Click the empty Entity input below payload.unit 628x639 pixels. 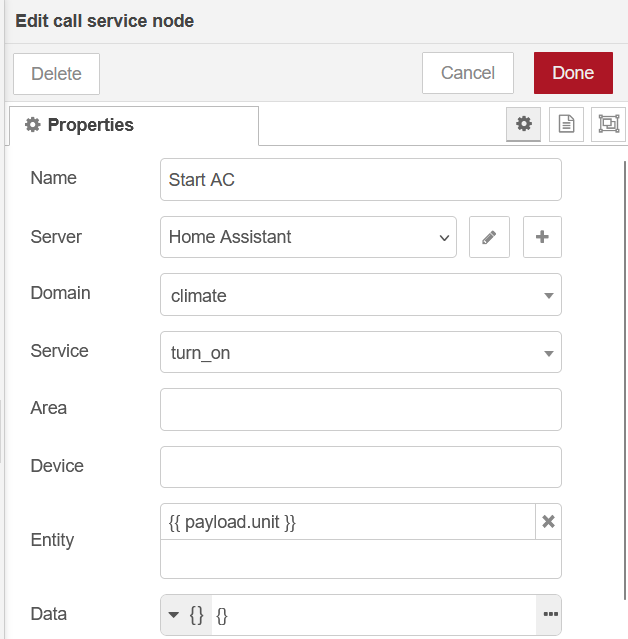pos(360,559)
